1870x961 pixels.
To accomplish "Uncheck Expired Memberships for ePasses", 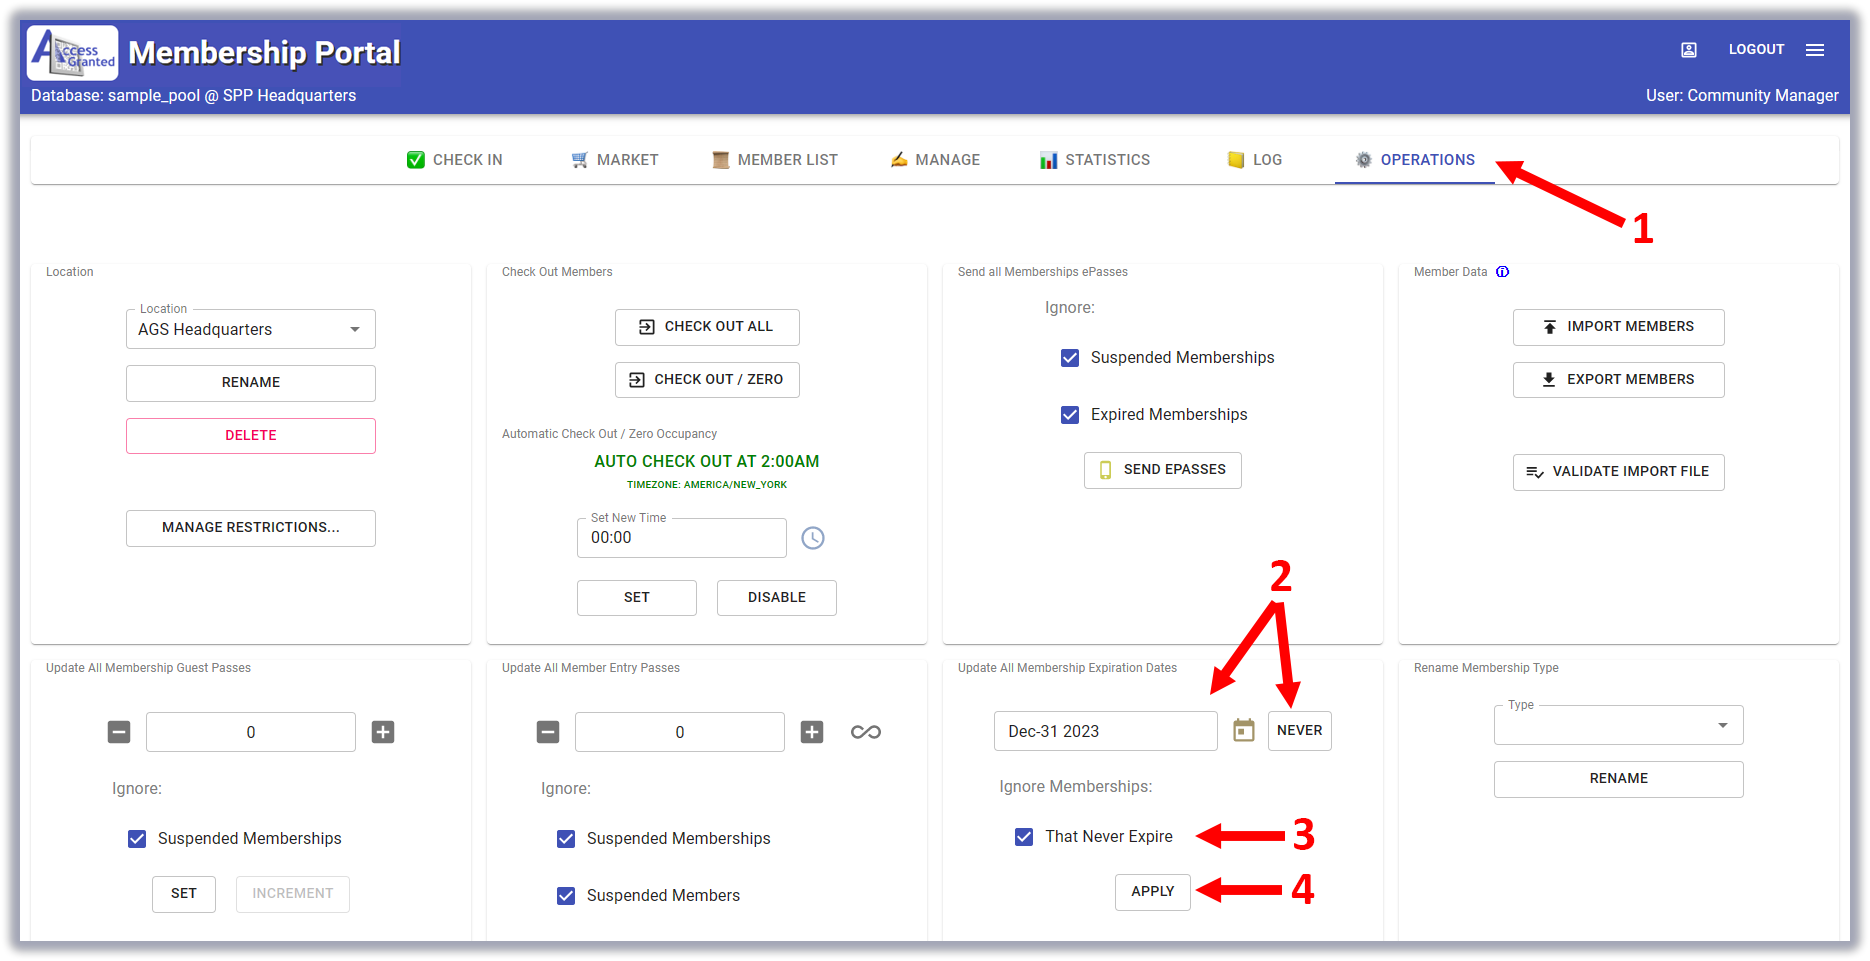I will [1070, 415].
